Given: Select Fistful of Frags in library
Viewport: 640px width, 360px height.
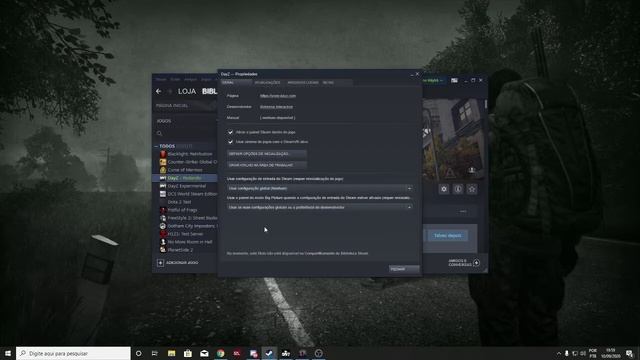Looking at the screenshot, I should point(182,210).
